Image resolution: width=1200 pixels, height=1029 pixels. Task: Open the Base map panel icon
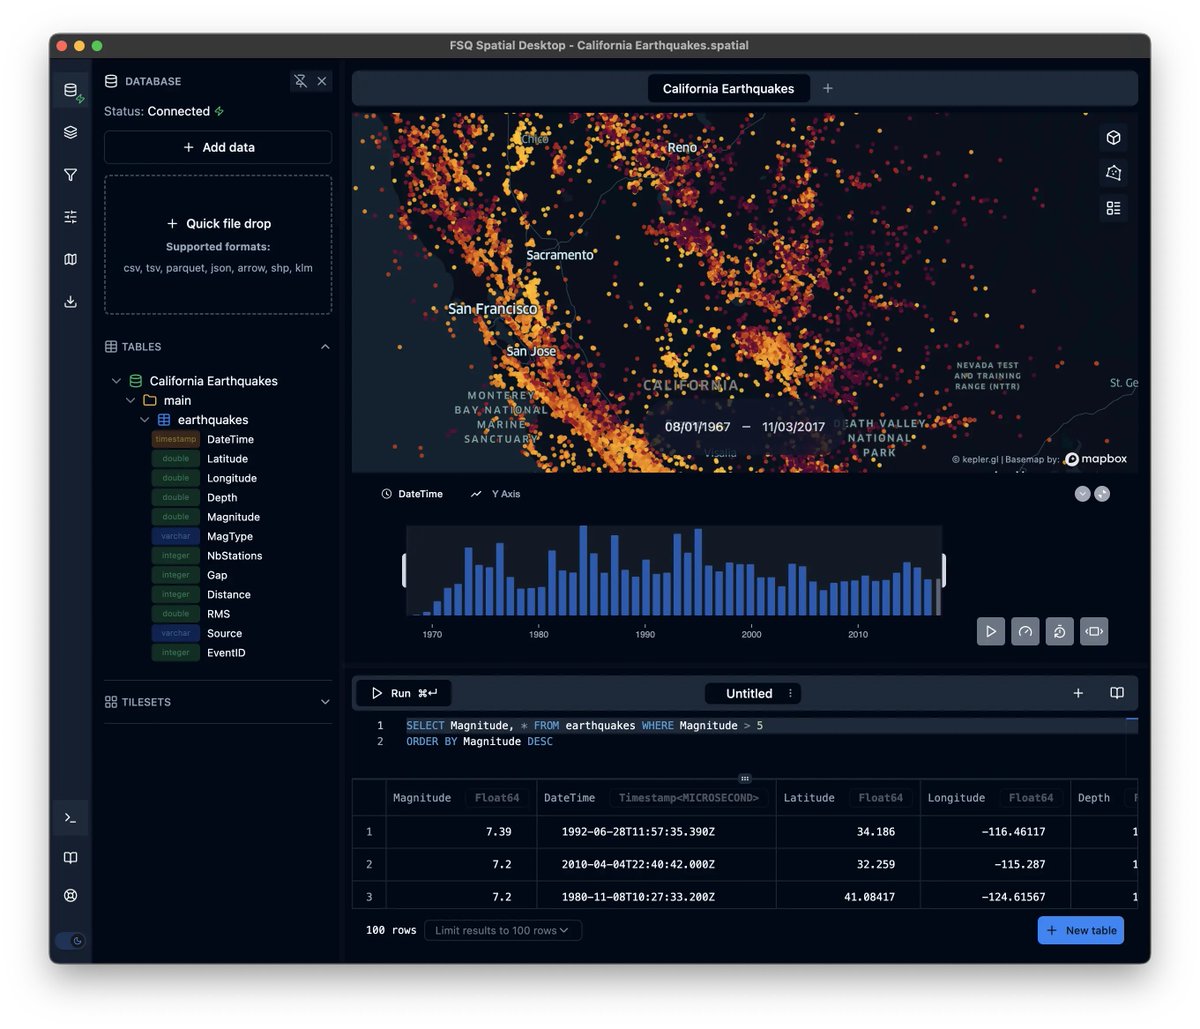coord(70,259)
